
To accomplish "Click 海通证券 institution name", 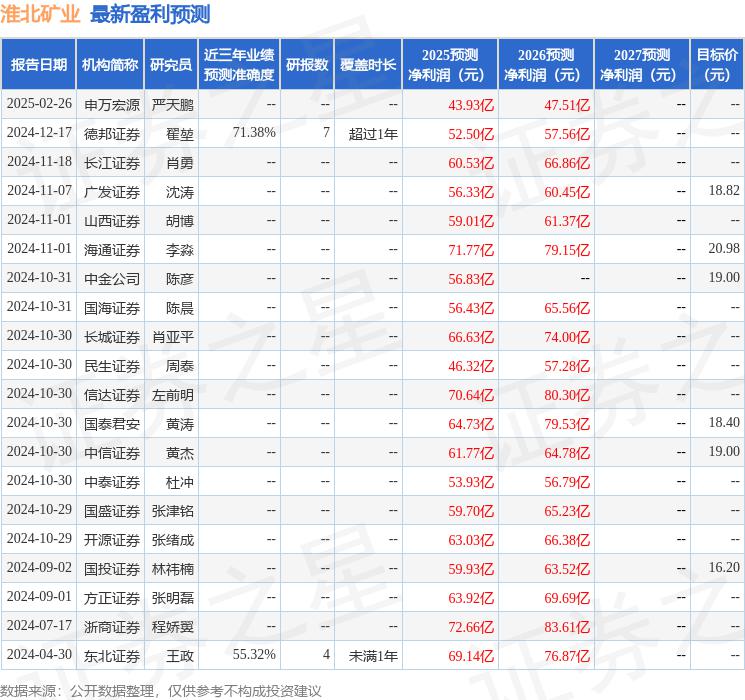I will 112,250.
